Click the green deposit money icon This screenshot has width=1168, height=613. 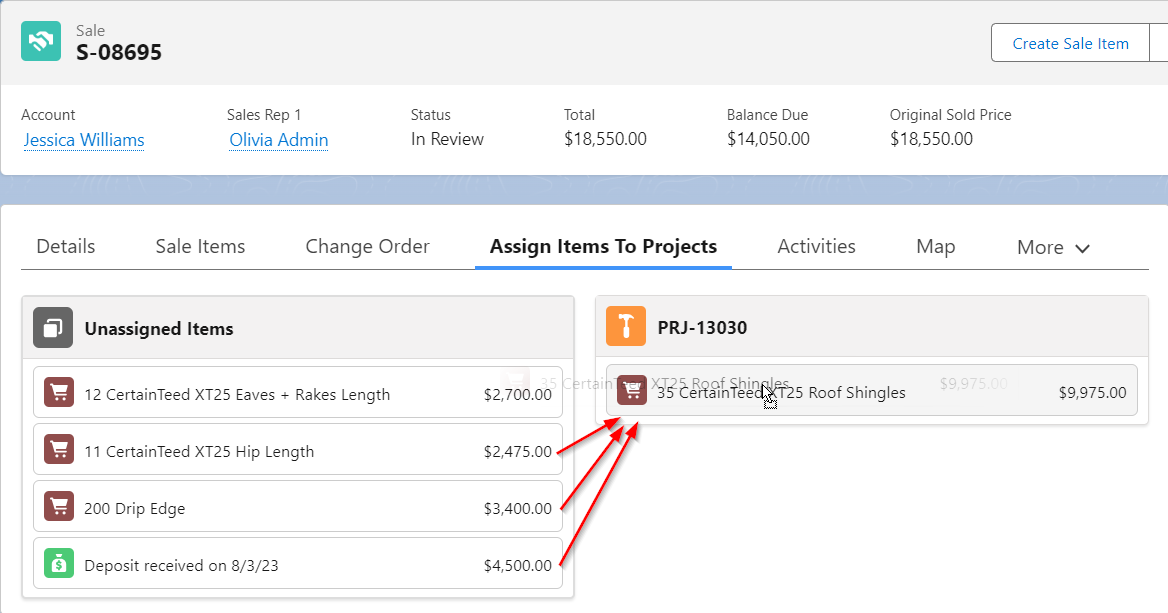point(59,564)
